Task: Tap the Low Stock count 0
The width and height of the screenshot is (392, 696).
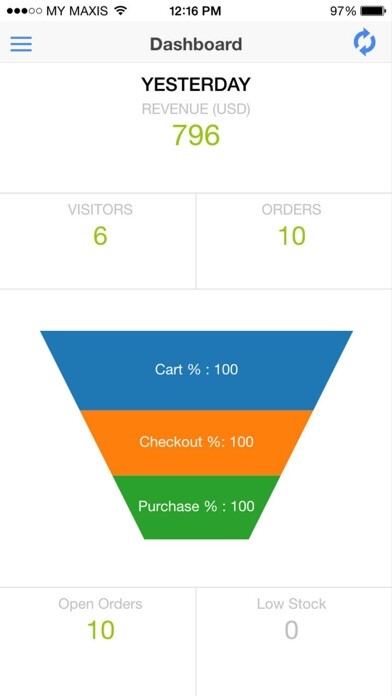Action: (291, 630)
